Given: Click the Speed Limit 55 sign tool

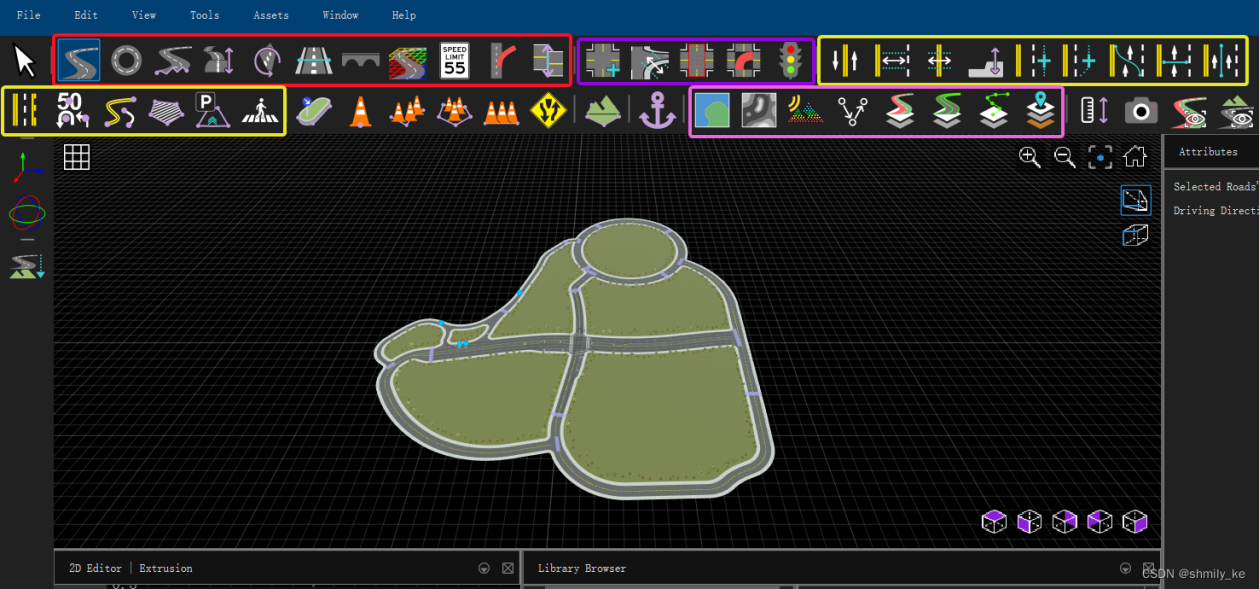Looking at the screenshot, I should click(455, 61).
